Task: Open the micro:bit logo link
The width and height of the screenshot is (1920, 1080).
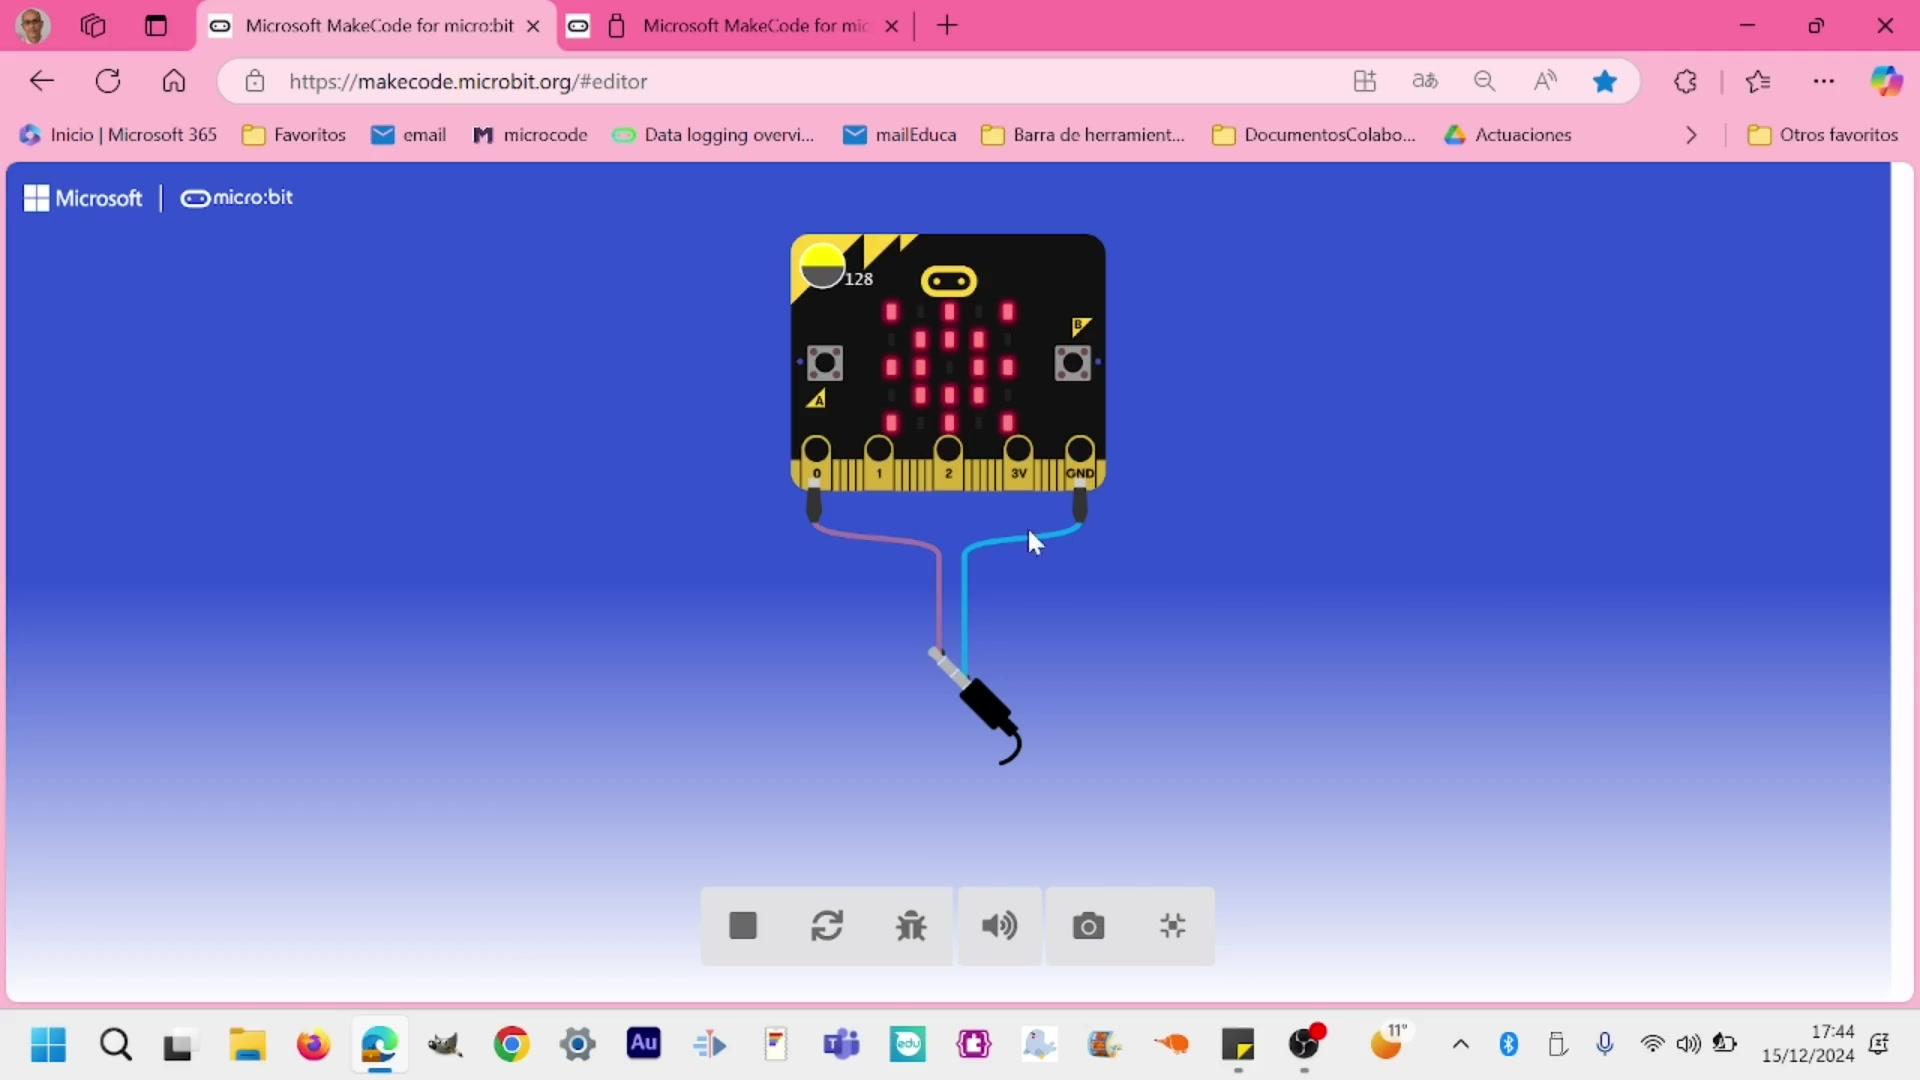Action: point(237,198)
